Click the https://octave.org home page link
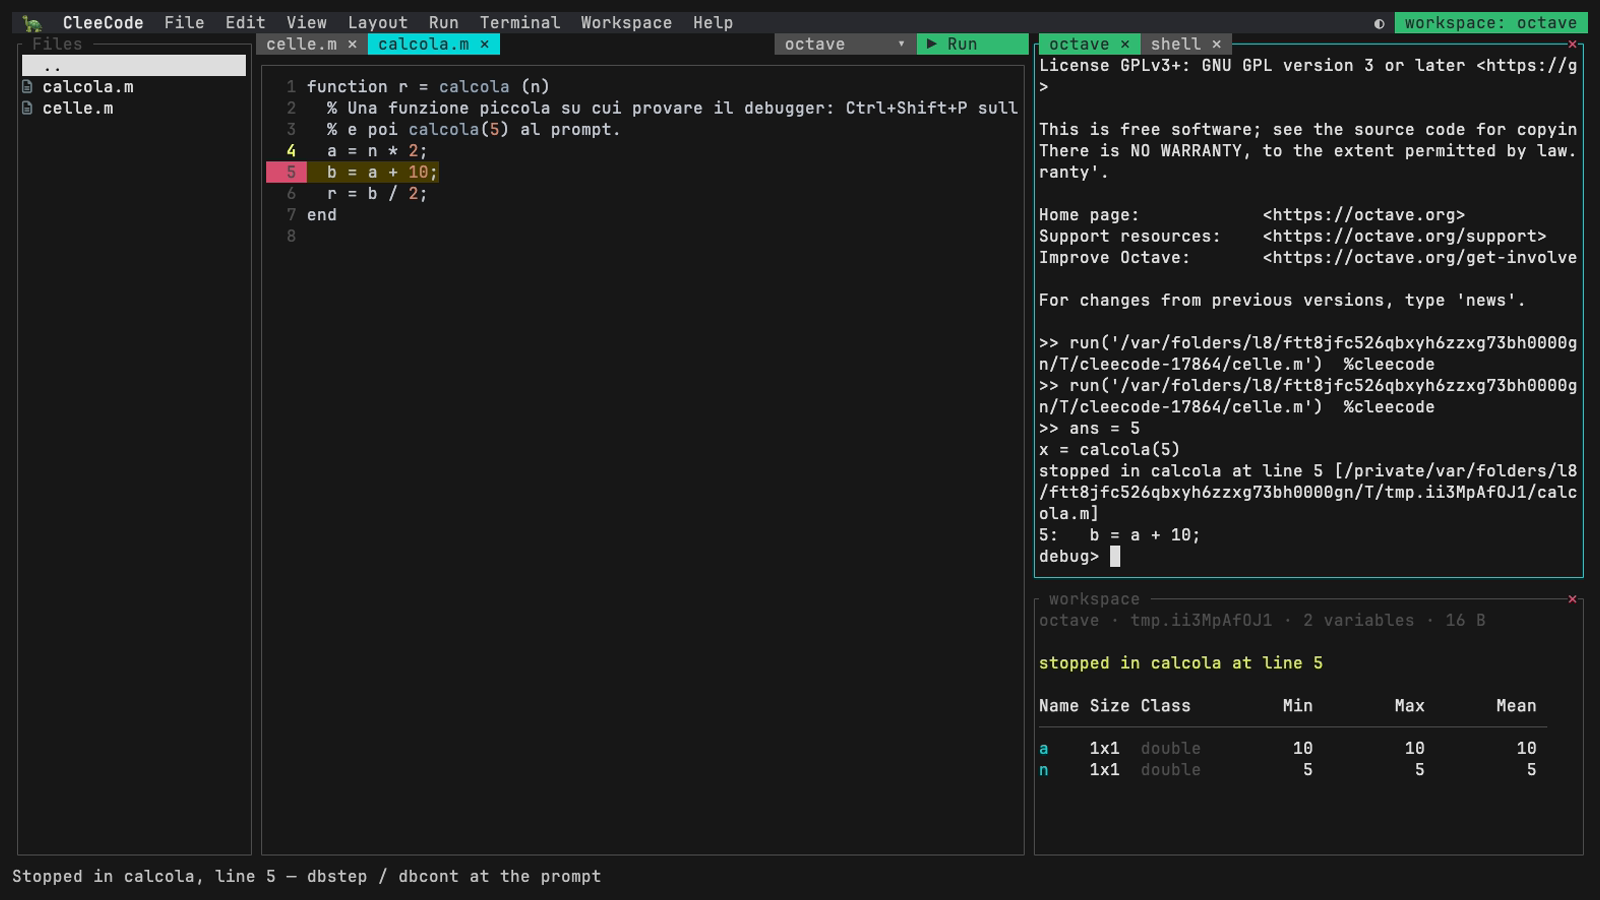 (x=1363, y=215)
